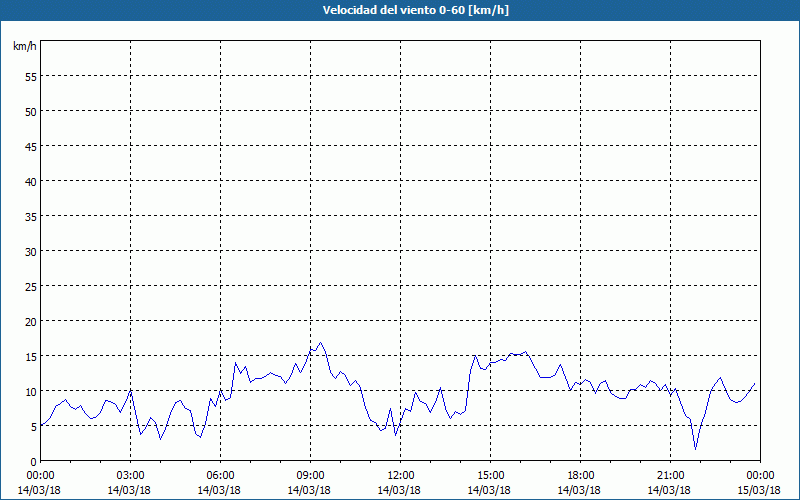Click the title 'Velocidad del viento 0-60 [km/h]'
800x500 pixels.
(x=415, y=10)
